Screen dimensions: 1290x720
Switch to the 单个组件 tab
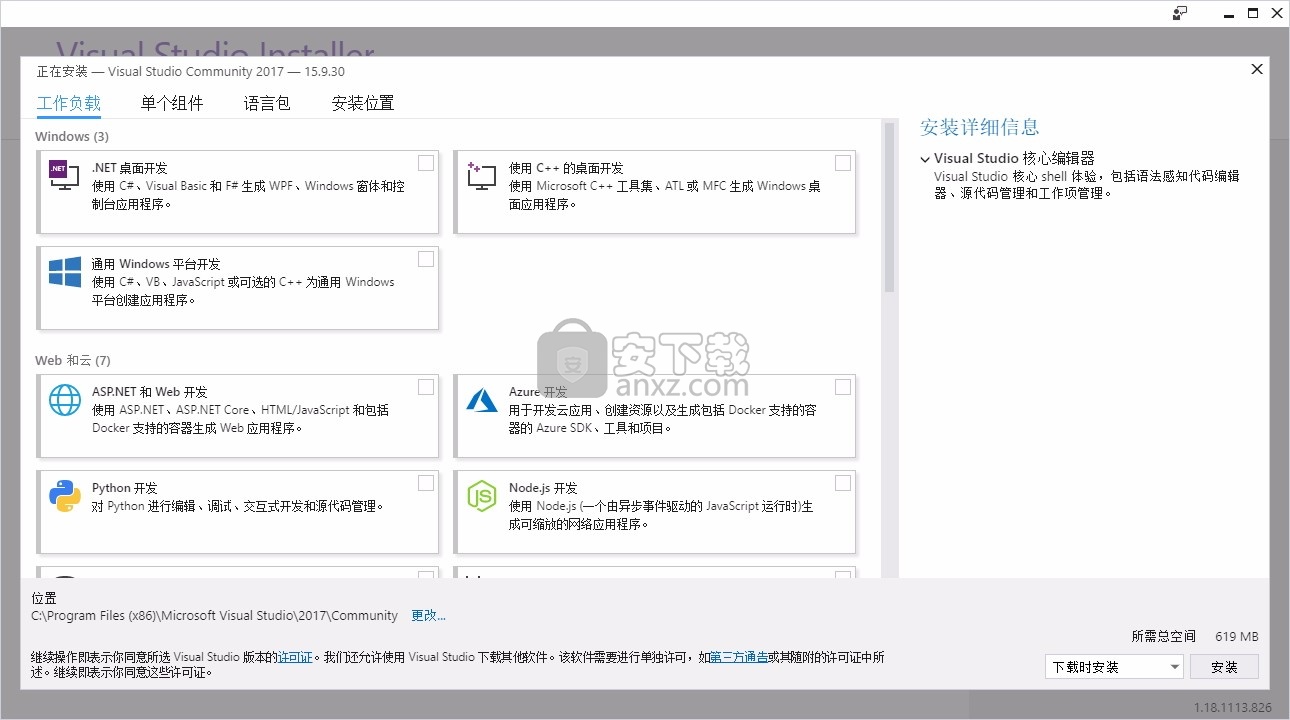[172, 103]
